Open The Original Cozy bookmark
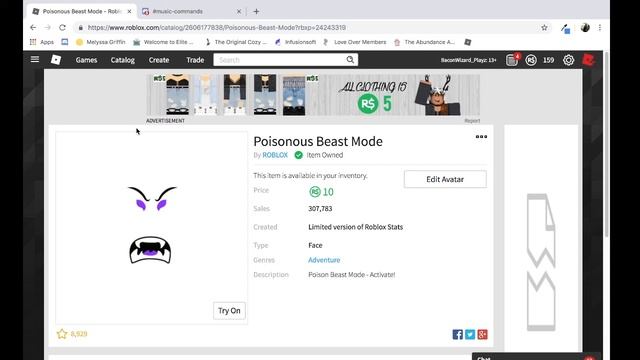Image resolution: width=640 pixels, height=360 pixels. tap(236, 42)
